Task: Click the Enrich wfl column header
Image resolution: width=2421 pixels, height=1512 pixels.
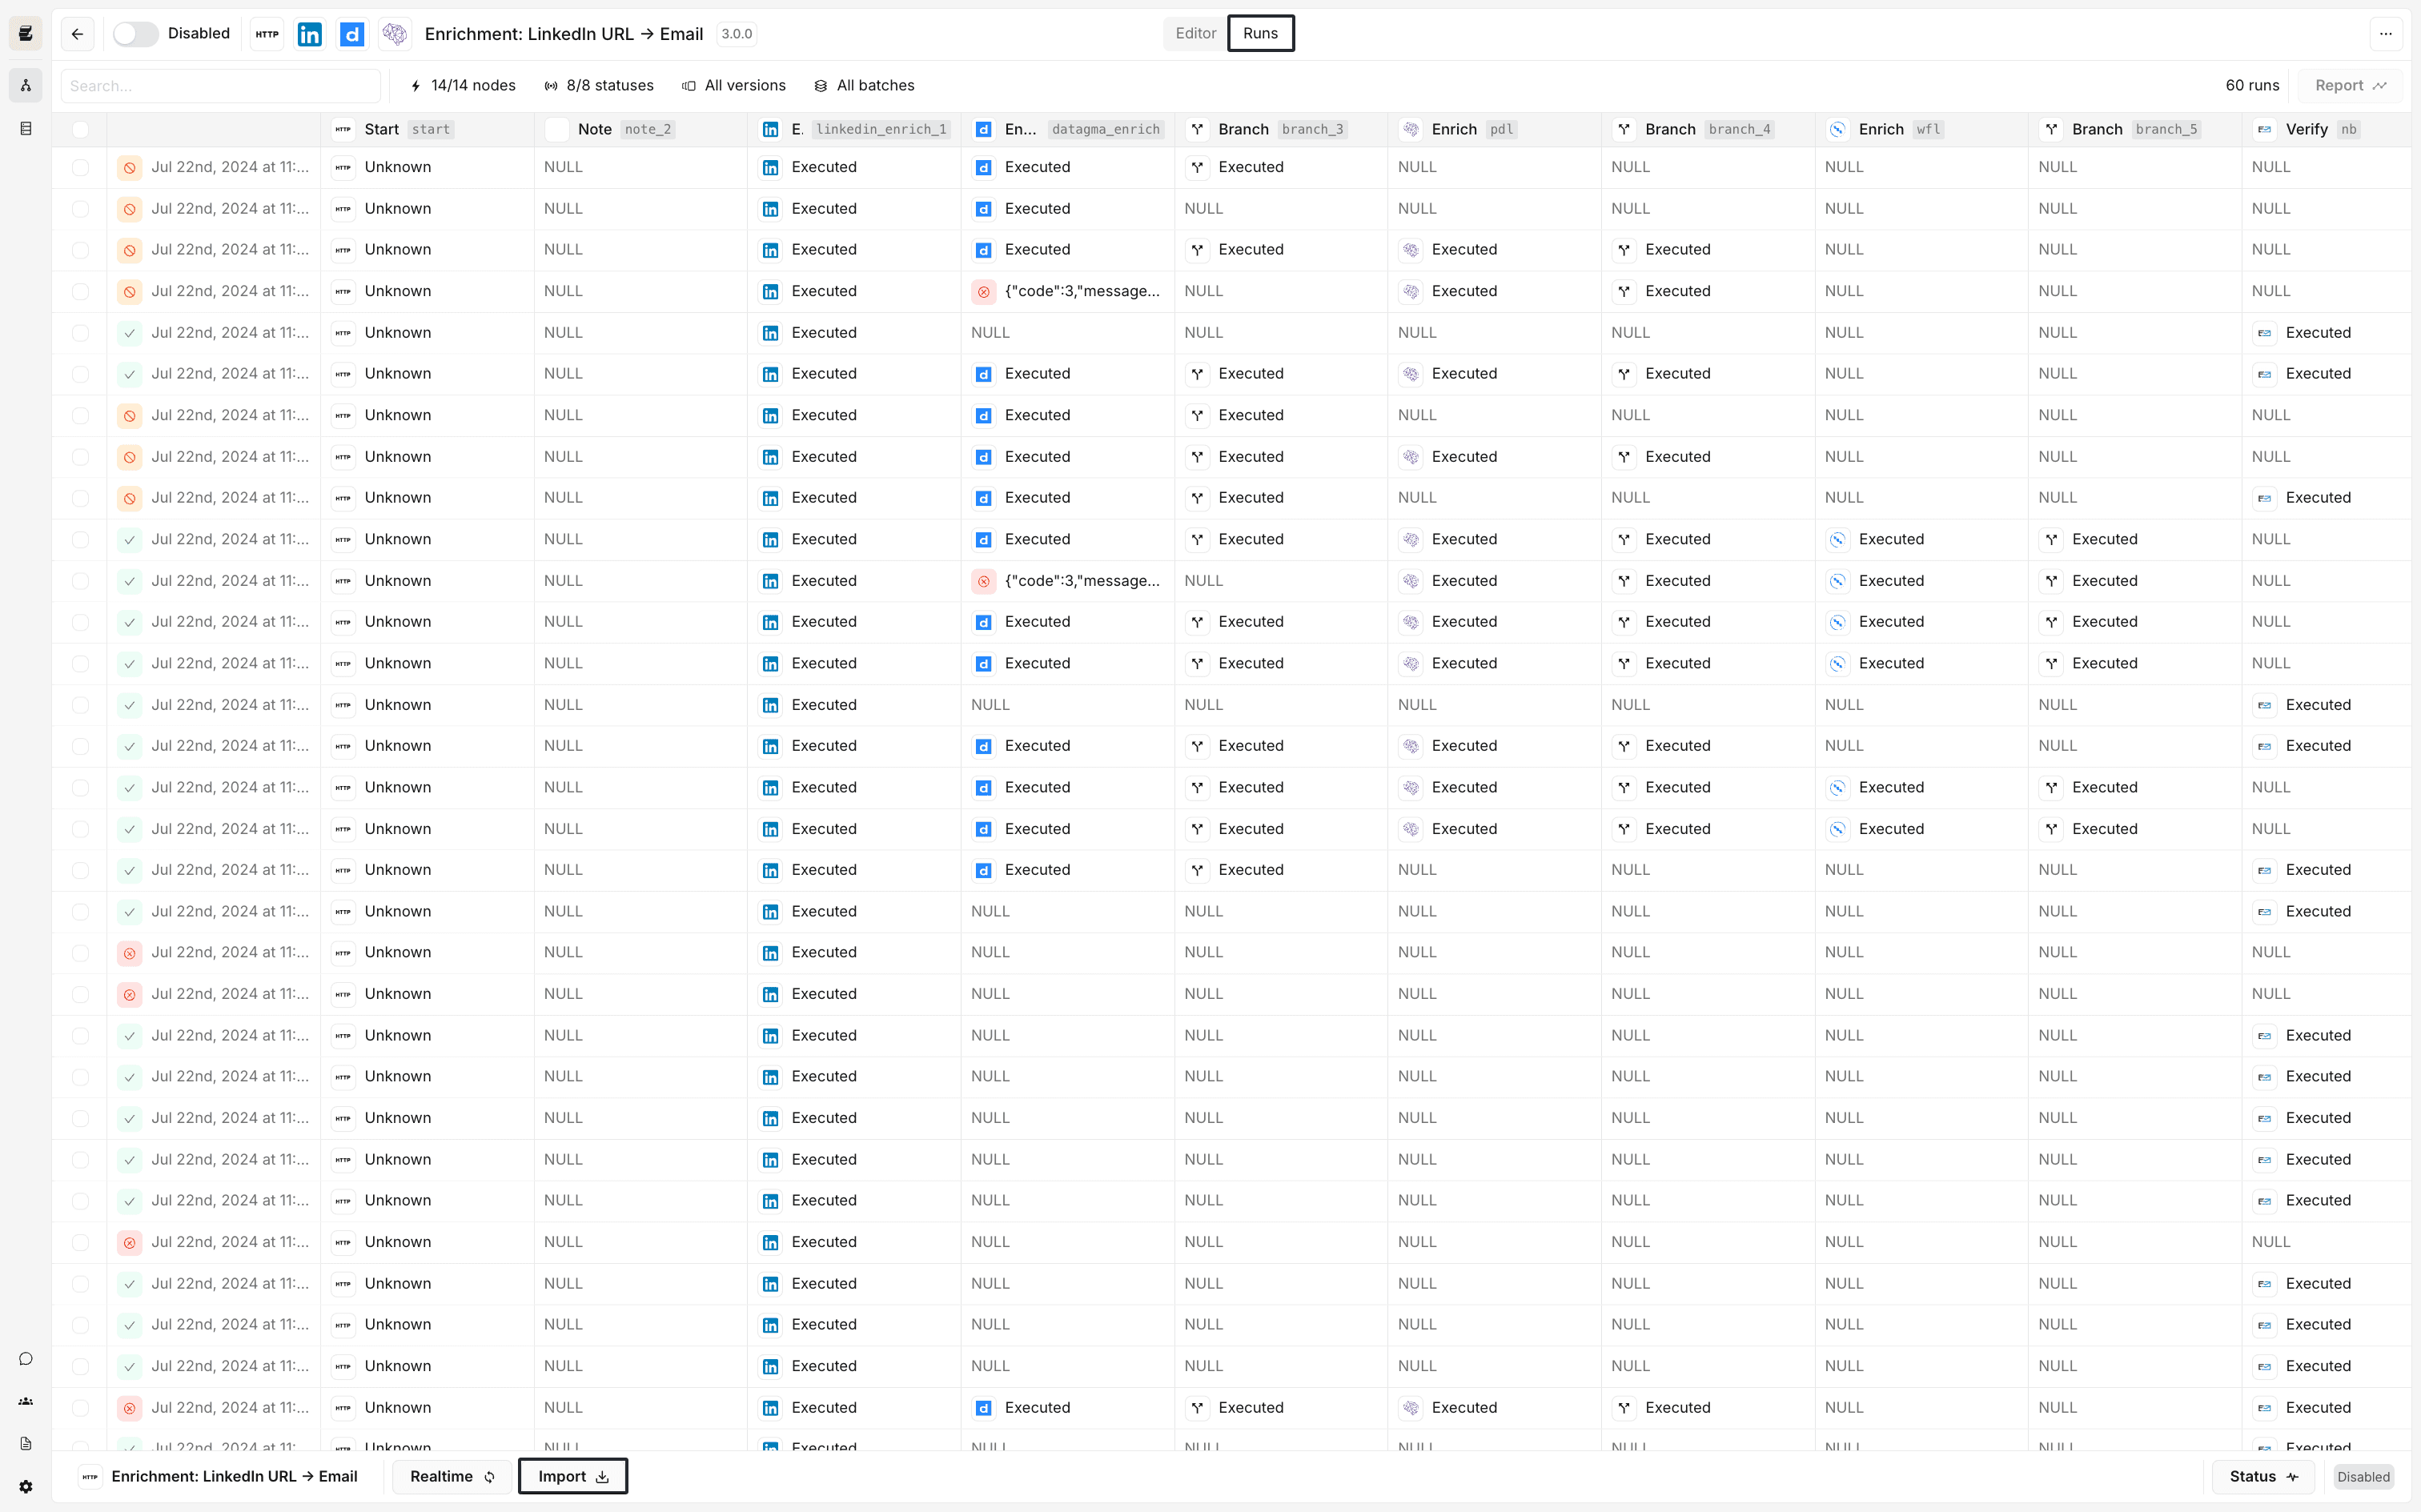Action: (1921, 129)
